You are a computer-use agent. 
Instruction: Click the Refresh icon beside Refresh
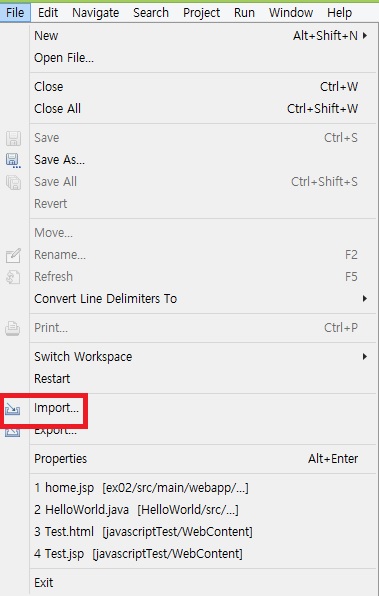[13, 277]
